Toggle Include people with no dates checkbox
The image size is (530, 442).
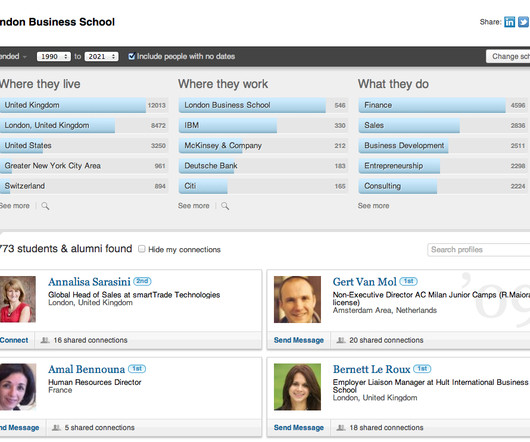tap(132, 56)
